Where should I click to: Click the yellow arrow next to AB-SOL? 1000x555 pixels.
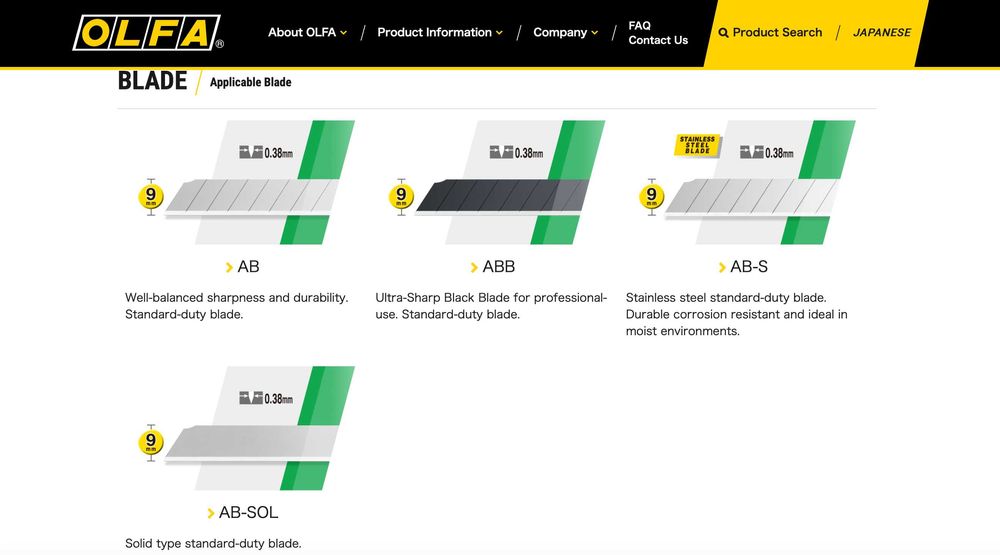[x=210, y=513]
